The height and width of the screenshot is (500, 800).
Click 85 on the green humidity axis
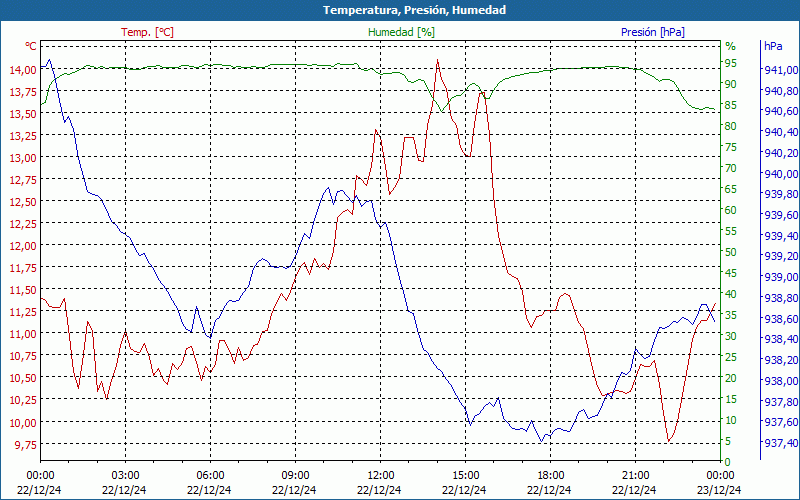point(731,105)
